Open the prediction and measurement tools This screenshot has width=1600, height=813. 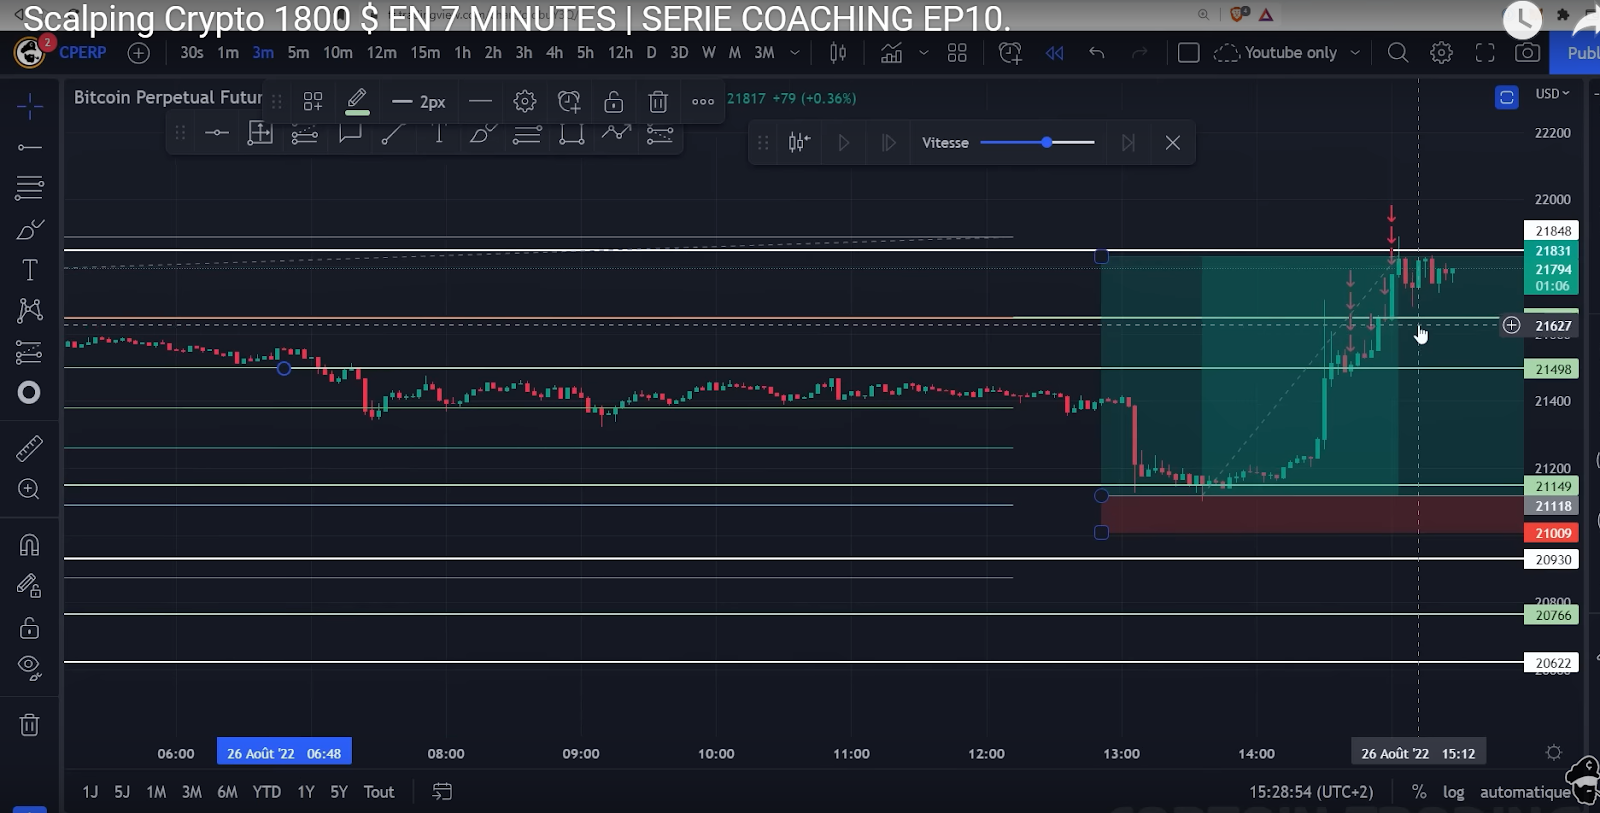pos(29,351)
